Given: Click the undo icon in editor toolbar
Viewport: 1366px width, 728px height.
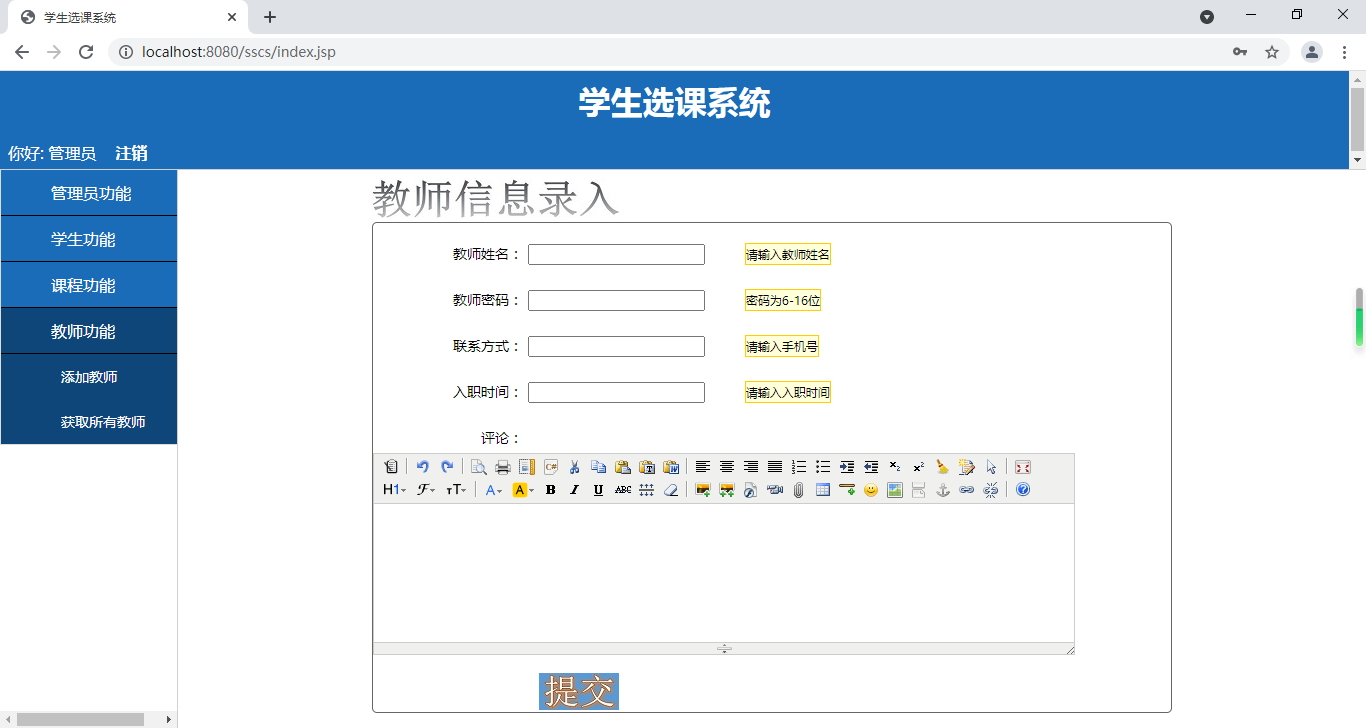Looking at the screenshot, I should click(423, 467).
